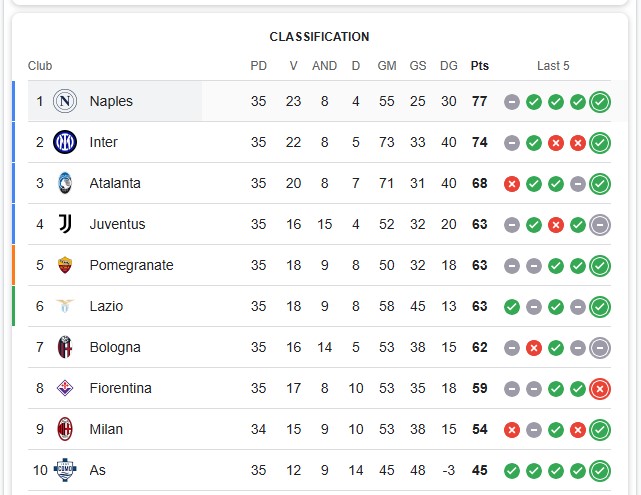
Task: Open the Atalanta team name link
Action: pyautogui.click(x=115, y=183)
